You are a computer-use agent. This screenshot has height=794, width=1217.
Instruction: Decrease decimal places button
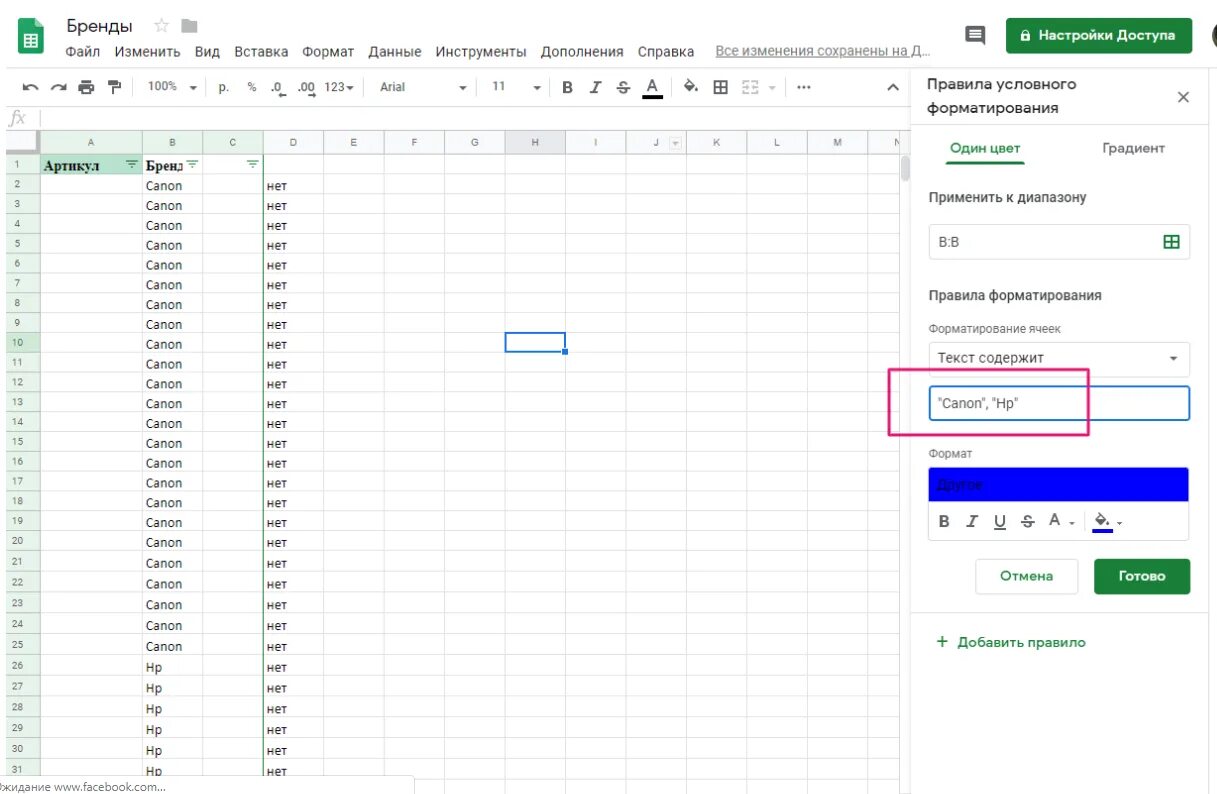(x=278, y=88)
